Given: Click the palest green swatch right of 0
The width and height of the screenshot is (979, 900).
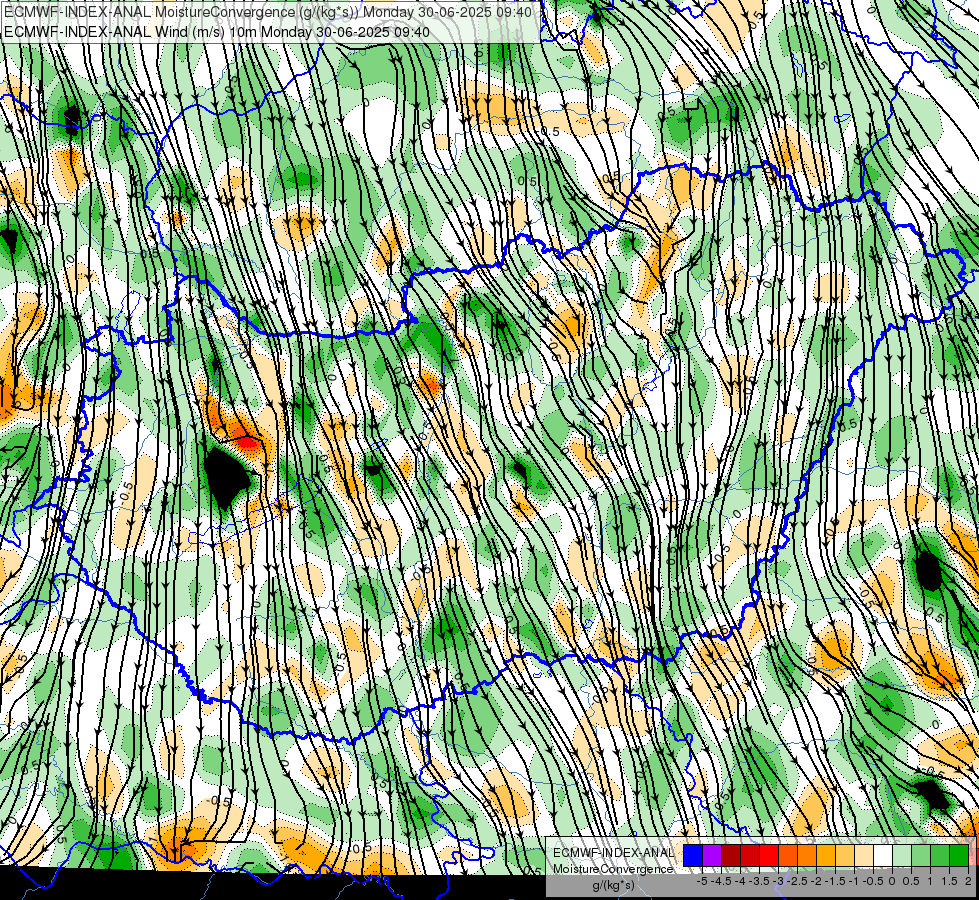Looking at the screenshot, I should click(x=902, y=855).
